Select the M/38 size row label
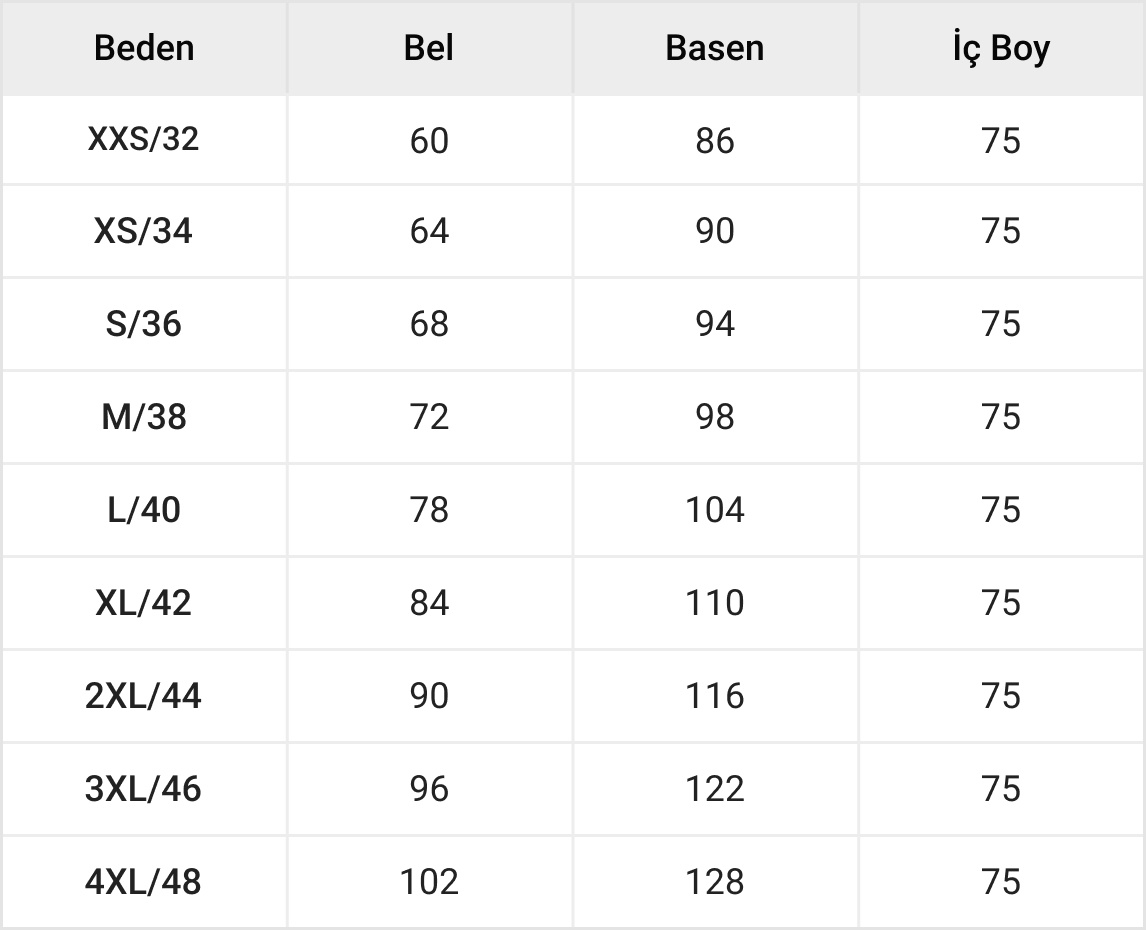 pyautogui.click(x=144, y=417)
